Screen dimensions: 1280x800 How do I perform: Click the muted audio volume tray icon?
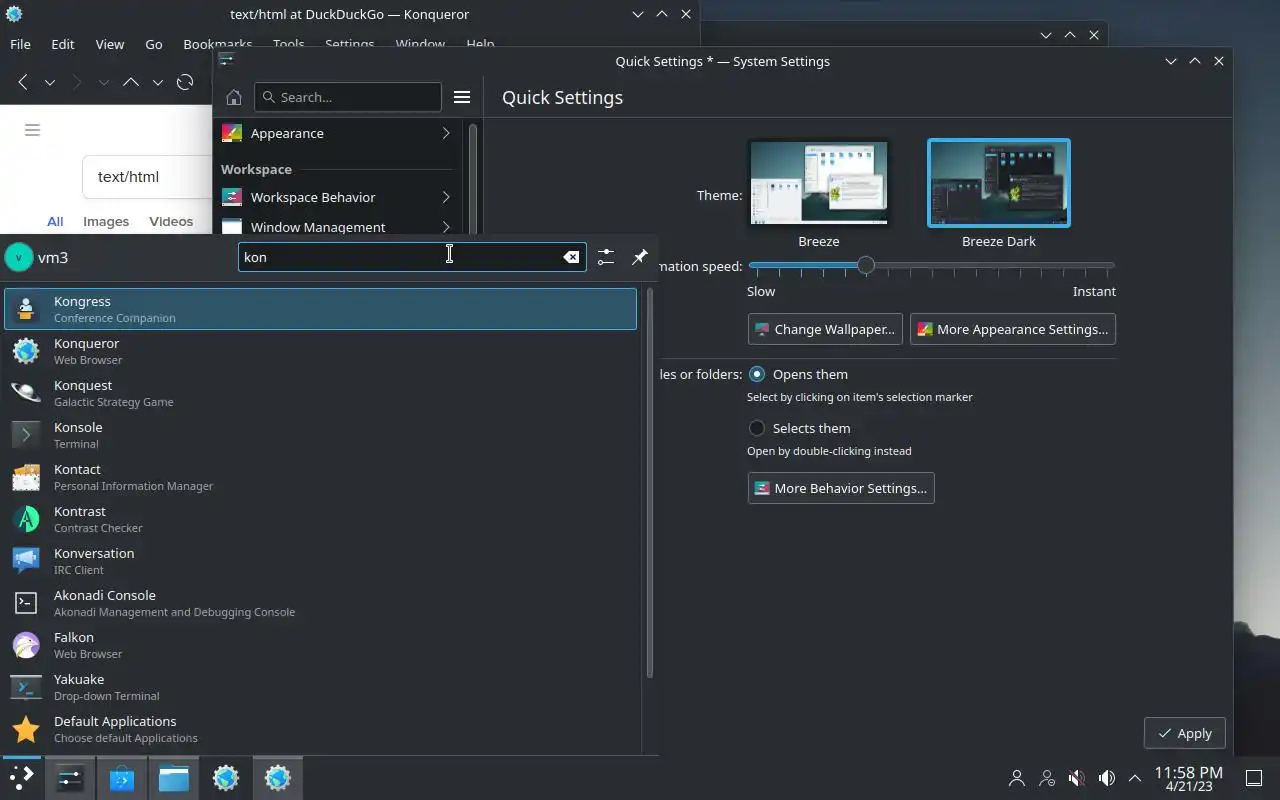pos(1076,778)
